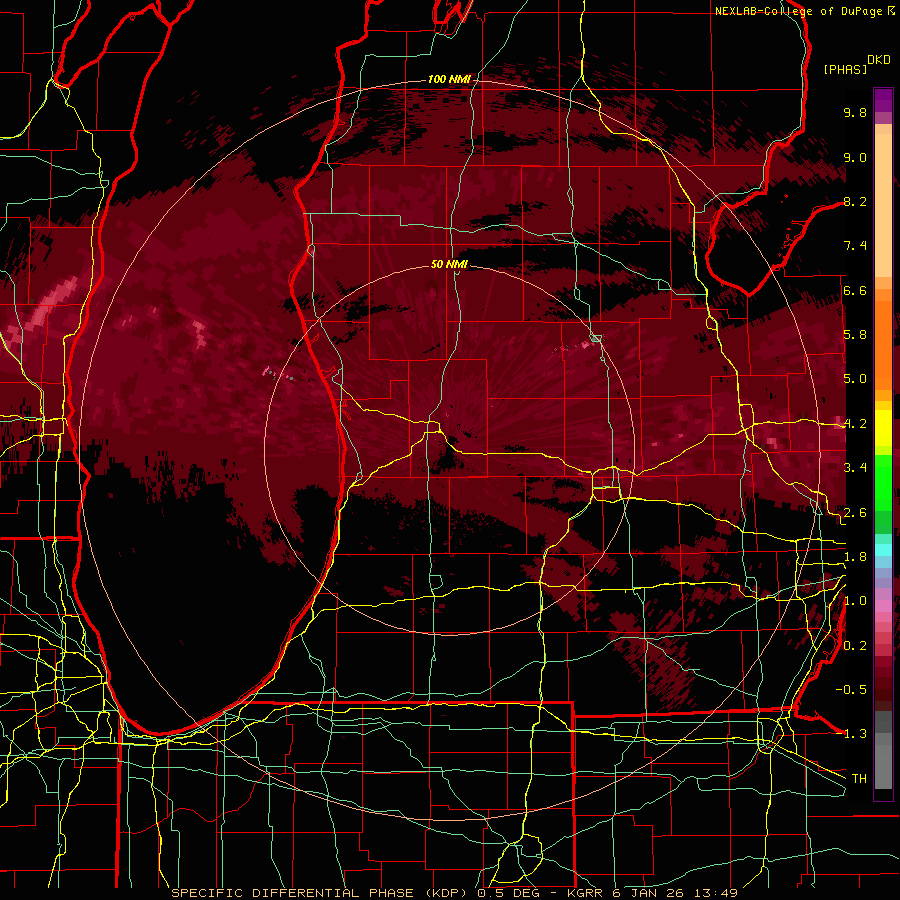
Task: Click the 9.0 scale value label
Action: click(x=855, y=157)
